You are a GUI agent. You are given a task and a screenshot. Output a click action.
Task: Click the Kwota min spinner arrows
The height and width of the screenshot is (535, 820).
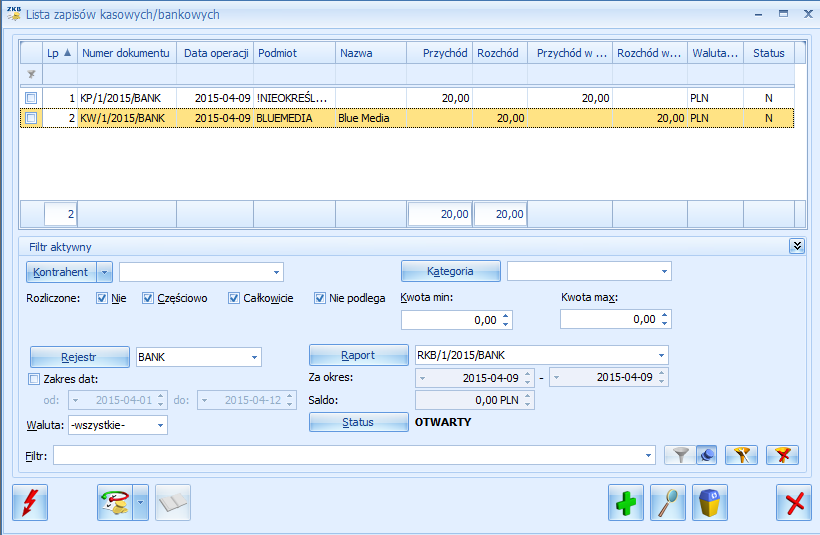click(x=506, y=320)
